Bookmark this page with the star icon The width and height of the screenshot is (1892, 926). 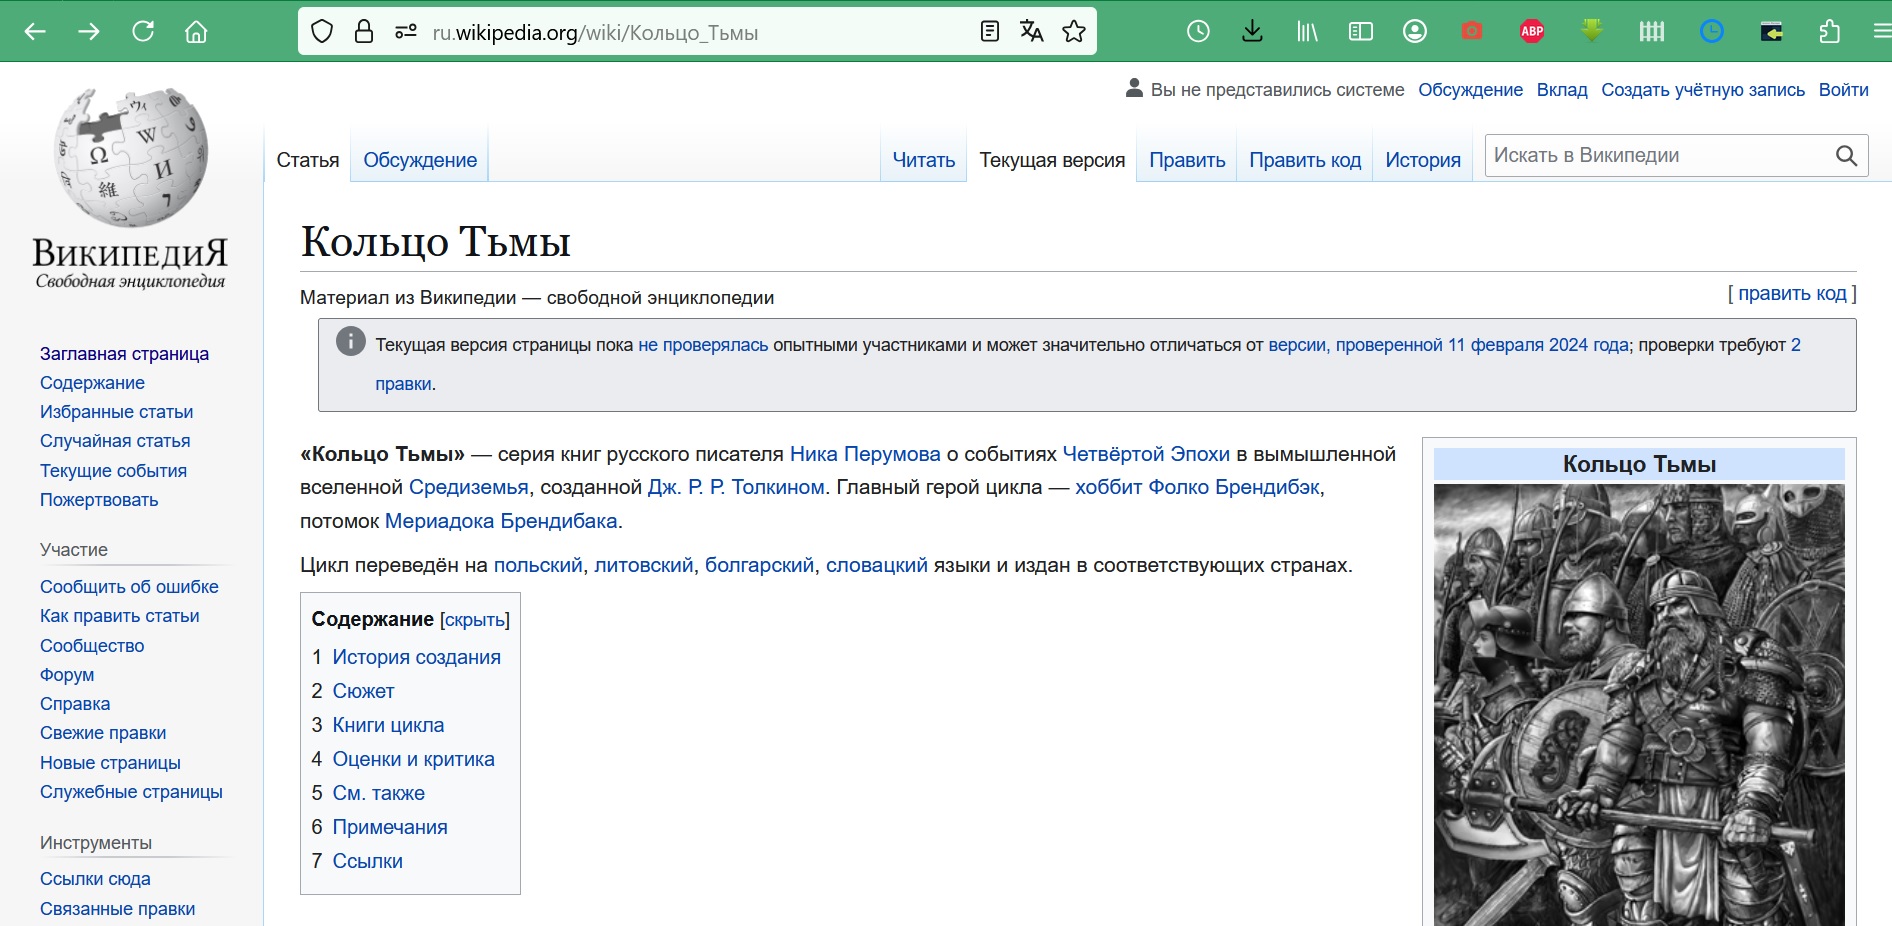1074,32
